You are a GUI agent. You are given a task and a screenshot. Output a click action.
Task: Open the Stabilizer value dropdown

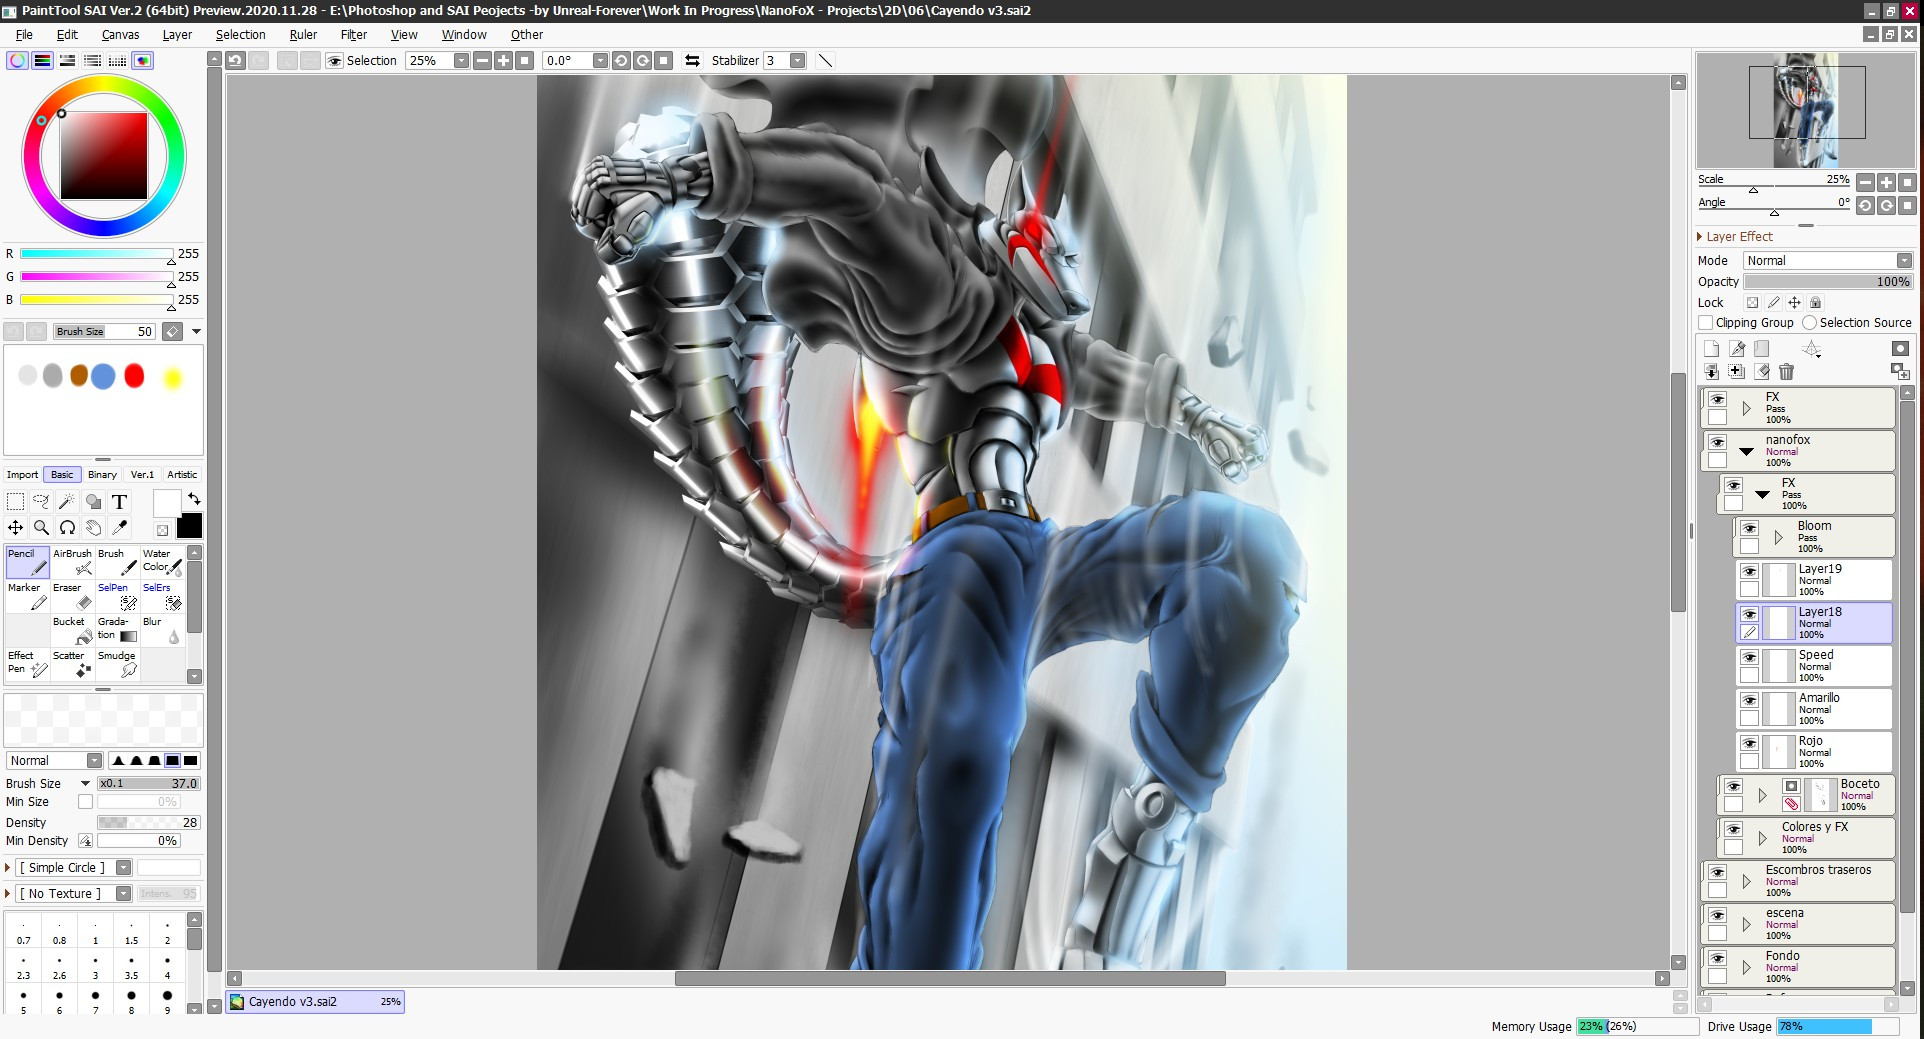(797, 61)
